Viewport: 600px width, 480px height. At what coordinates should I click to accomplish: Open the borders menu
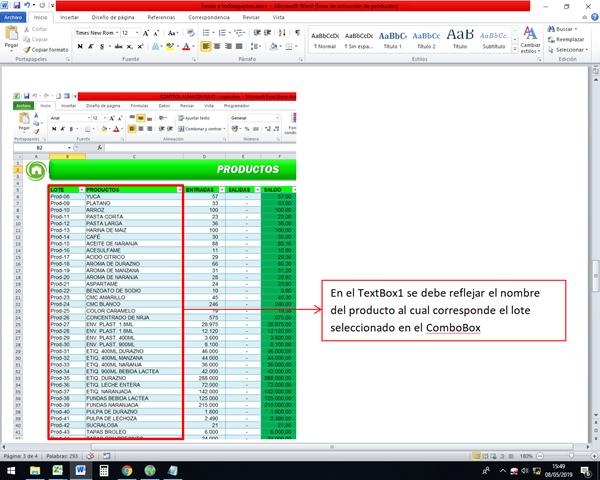(290, 46)
